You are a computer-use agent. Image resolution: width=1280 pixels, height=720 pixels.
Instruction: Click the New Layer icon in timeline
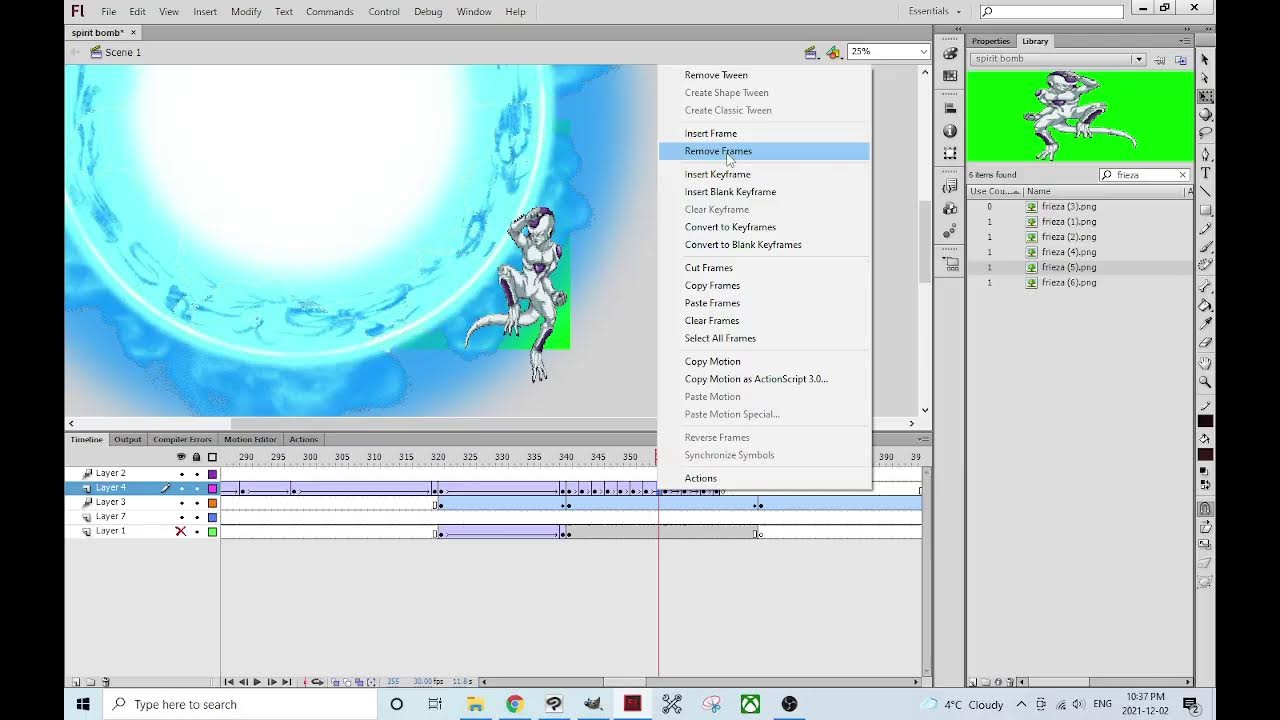tap(76, 682)
